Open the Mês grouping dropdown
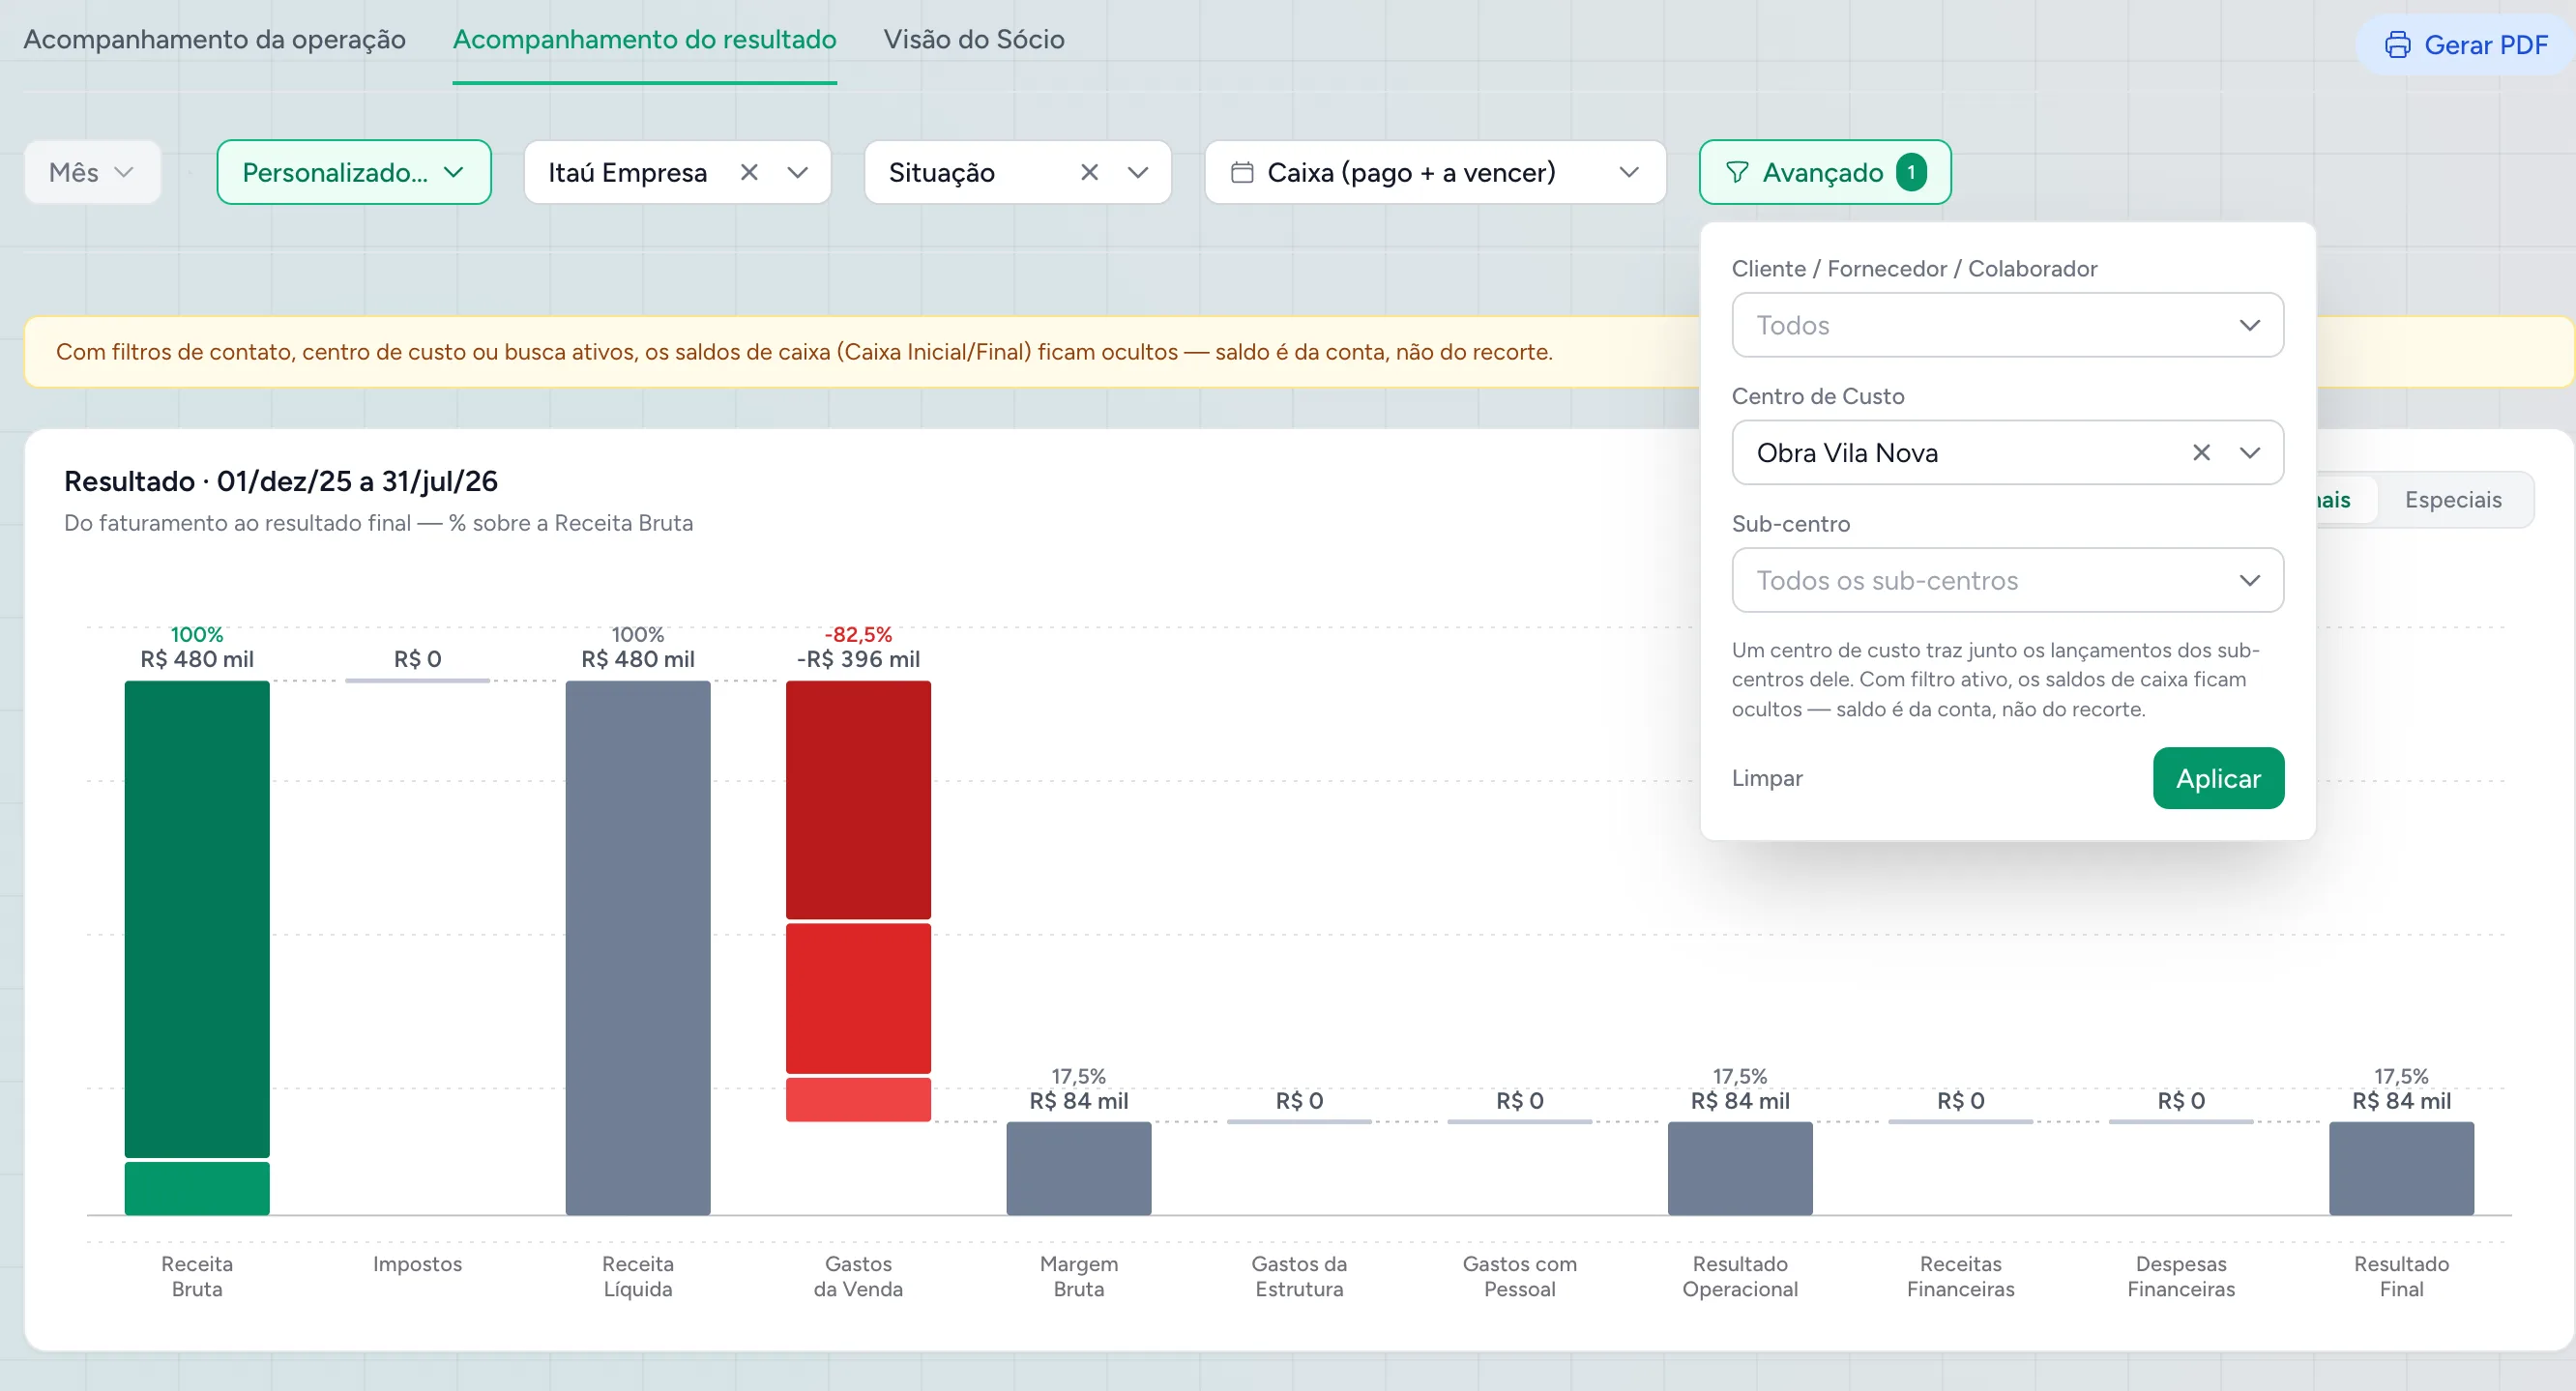The image size is (2576, 1391). coord(92,172)
